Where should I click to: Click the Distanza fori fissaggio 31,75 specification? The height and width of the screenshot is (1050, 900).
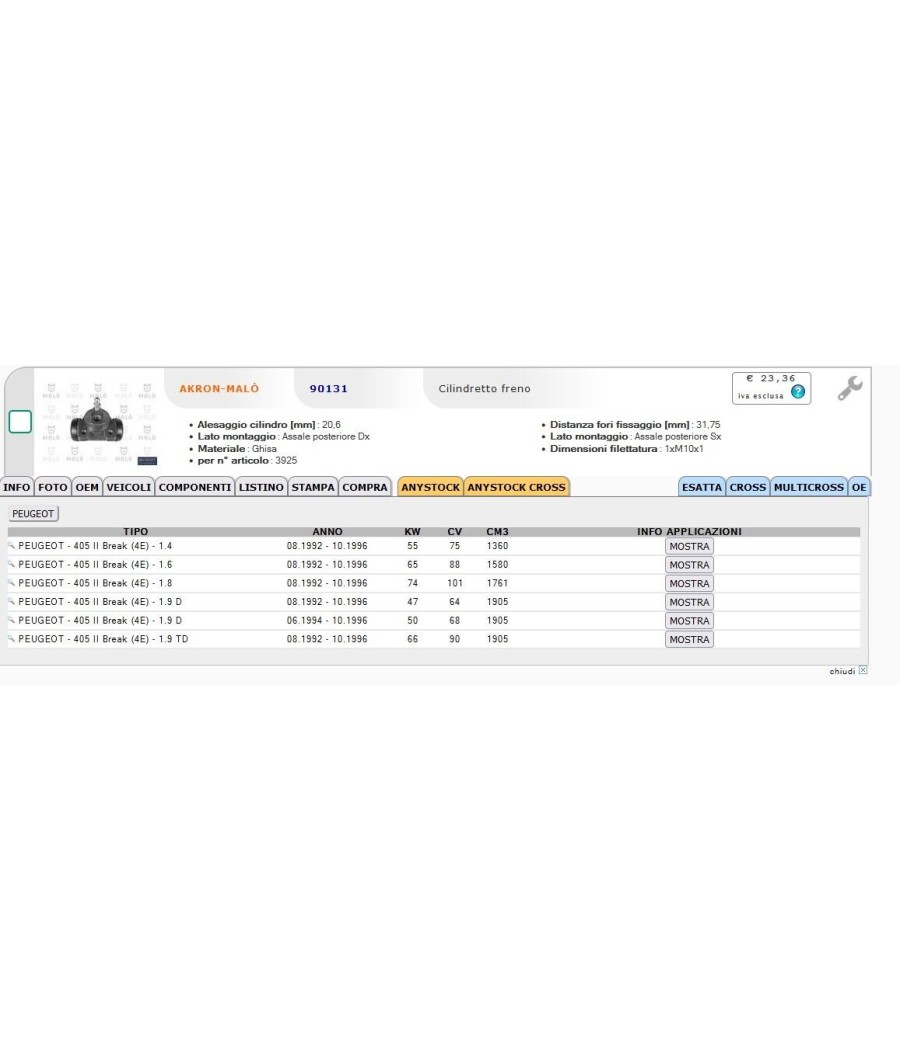tap(635, 425)
